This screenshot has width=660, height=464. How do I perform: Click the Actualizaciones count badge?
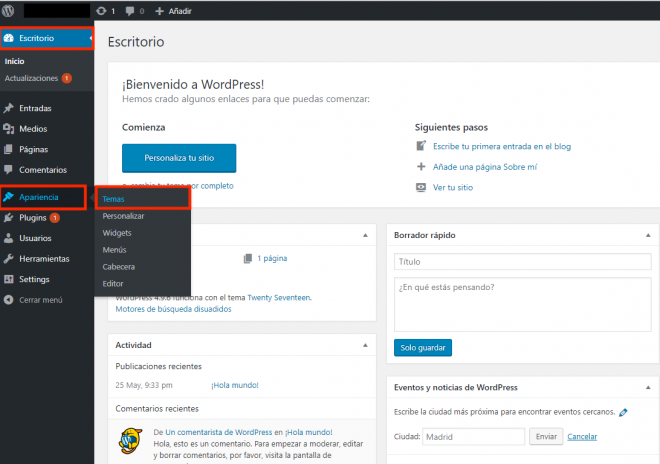(x=67, y=78)
